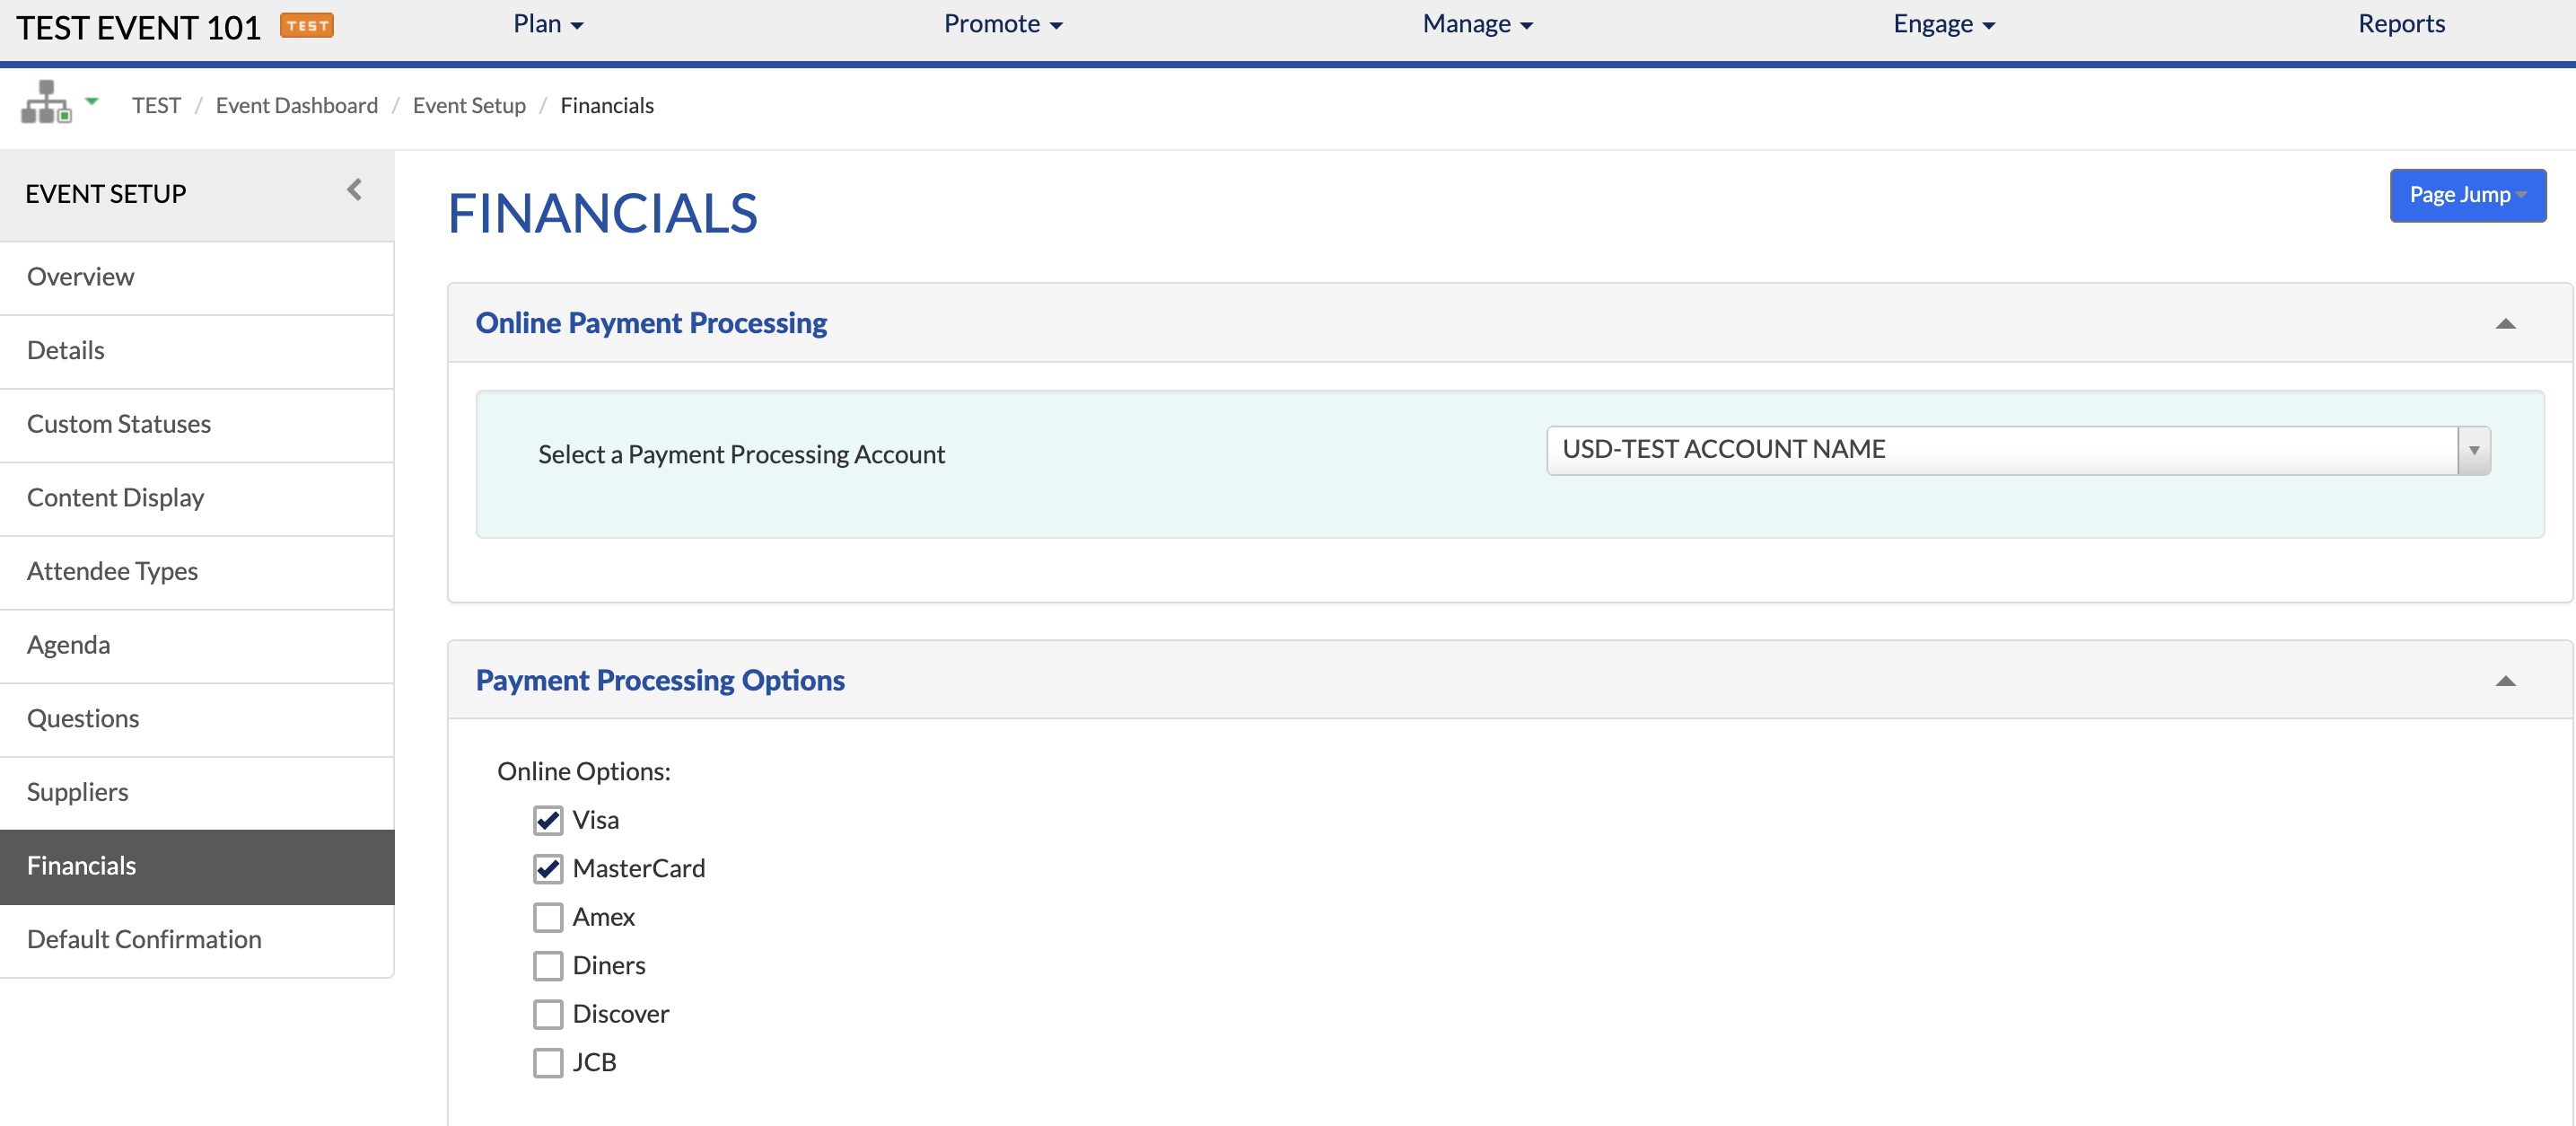
Task: Open Details in the sidebar
Action: coord(197,351)
